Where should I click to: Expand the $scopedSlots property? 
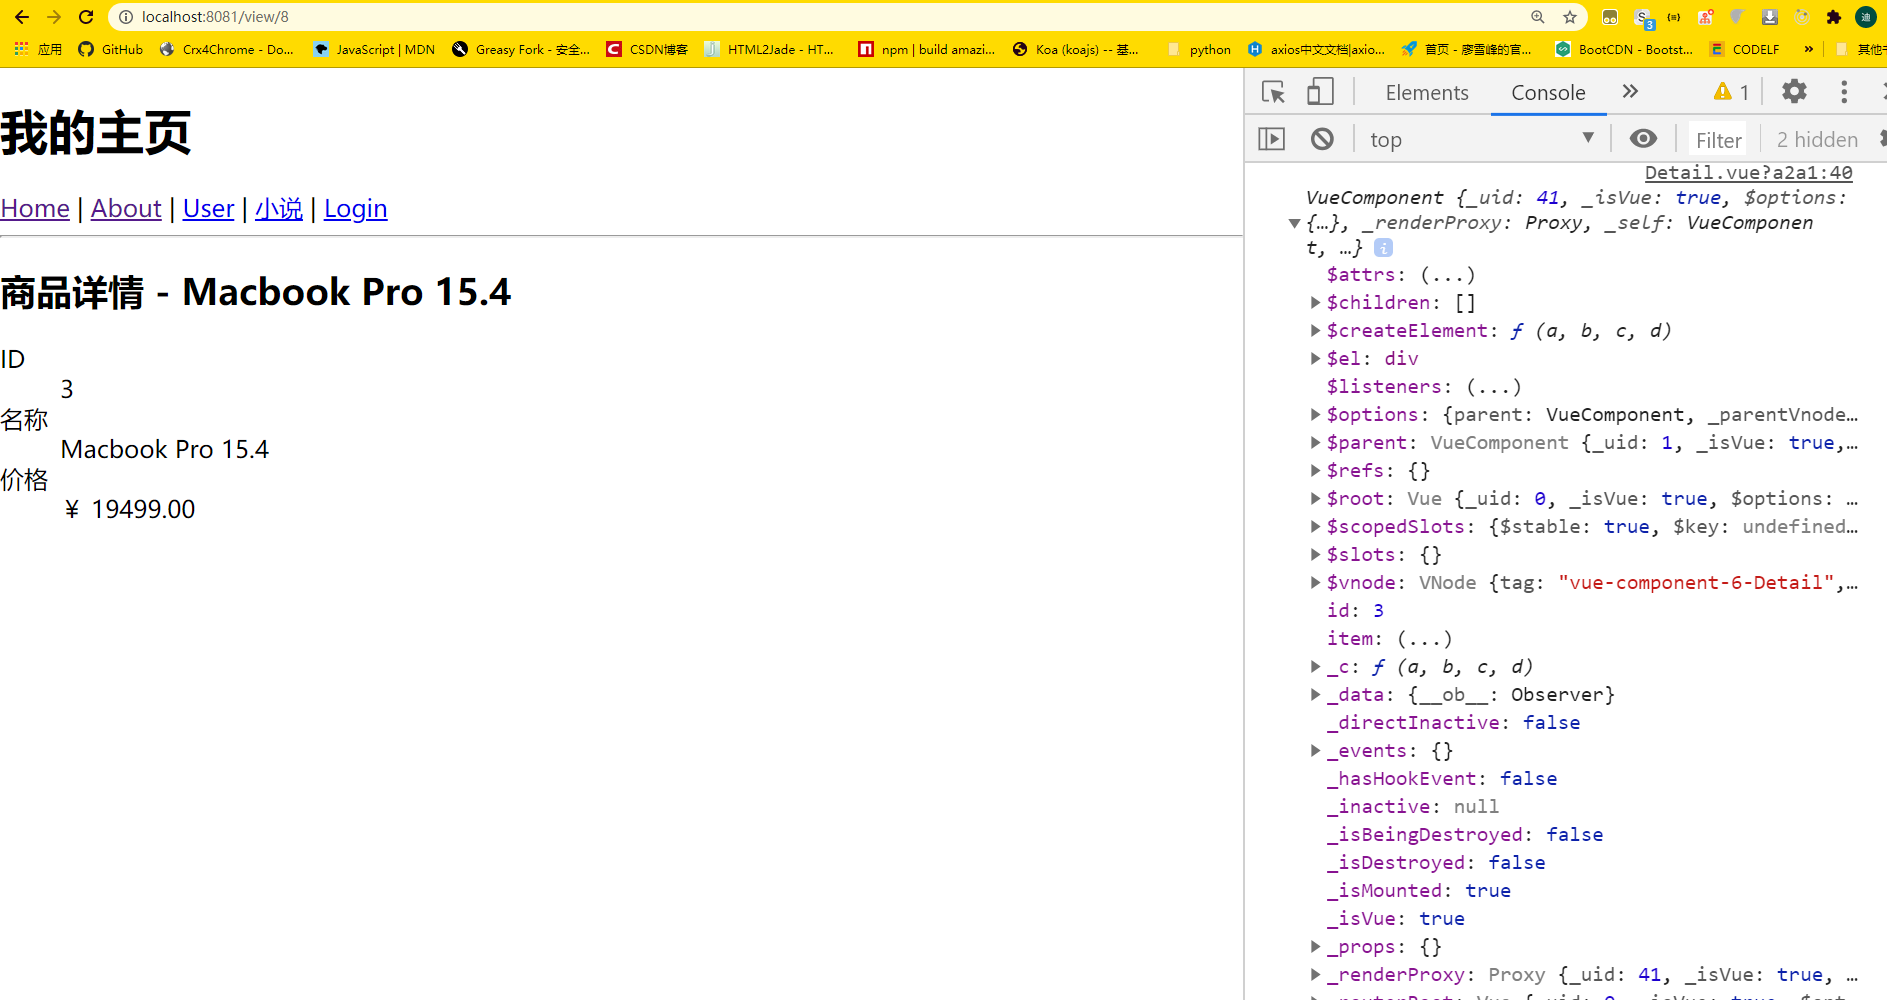coord(1315,526)
